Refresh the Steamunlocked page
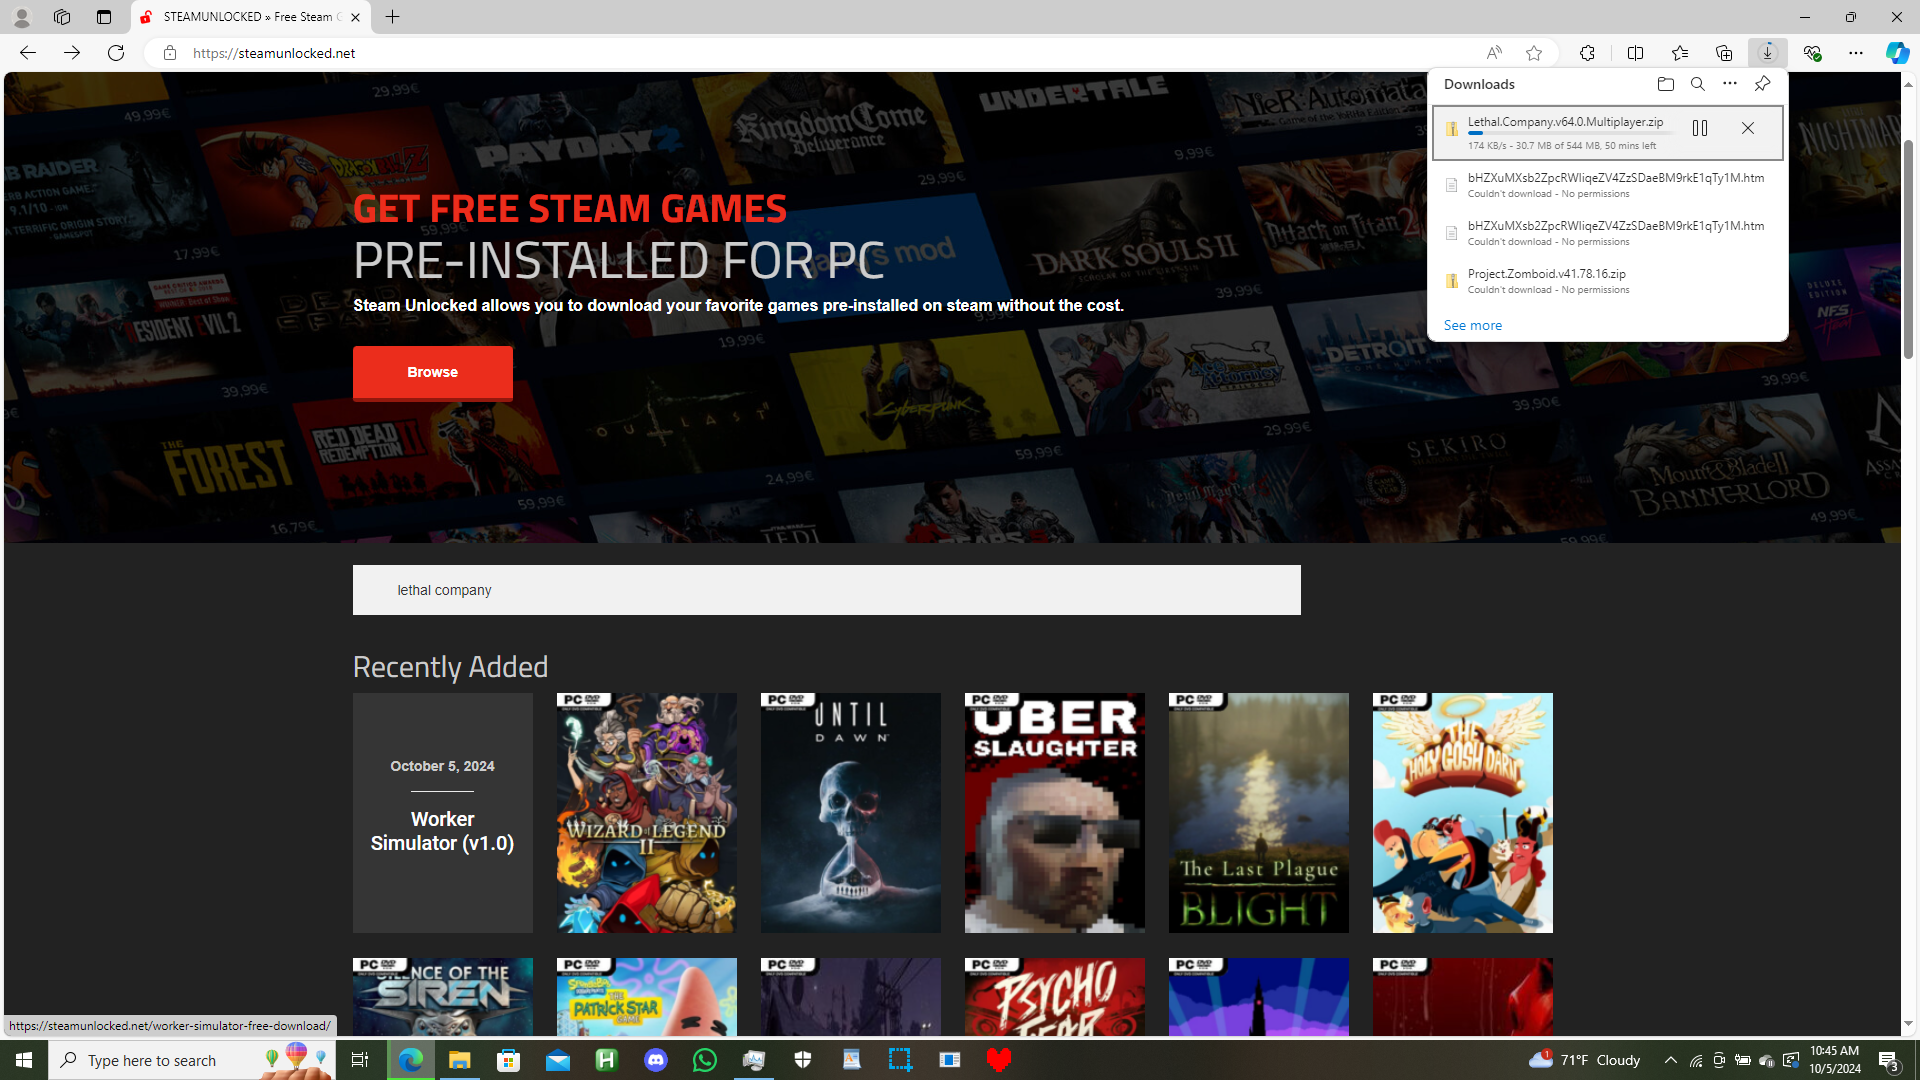 pos(116,53)
